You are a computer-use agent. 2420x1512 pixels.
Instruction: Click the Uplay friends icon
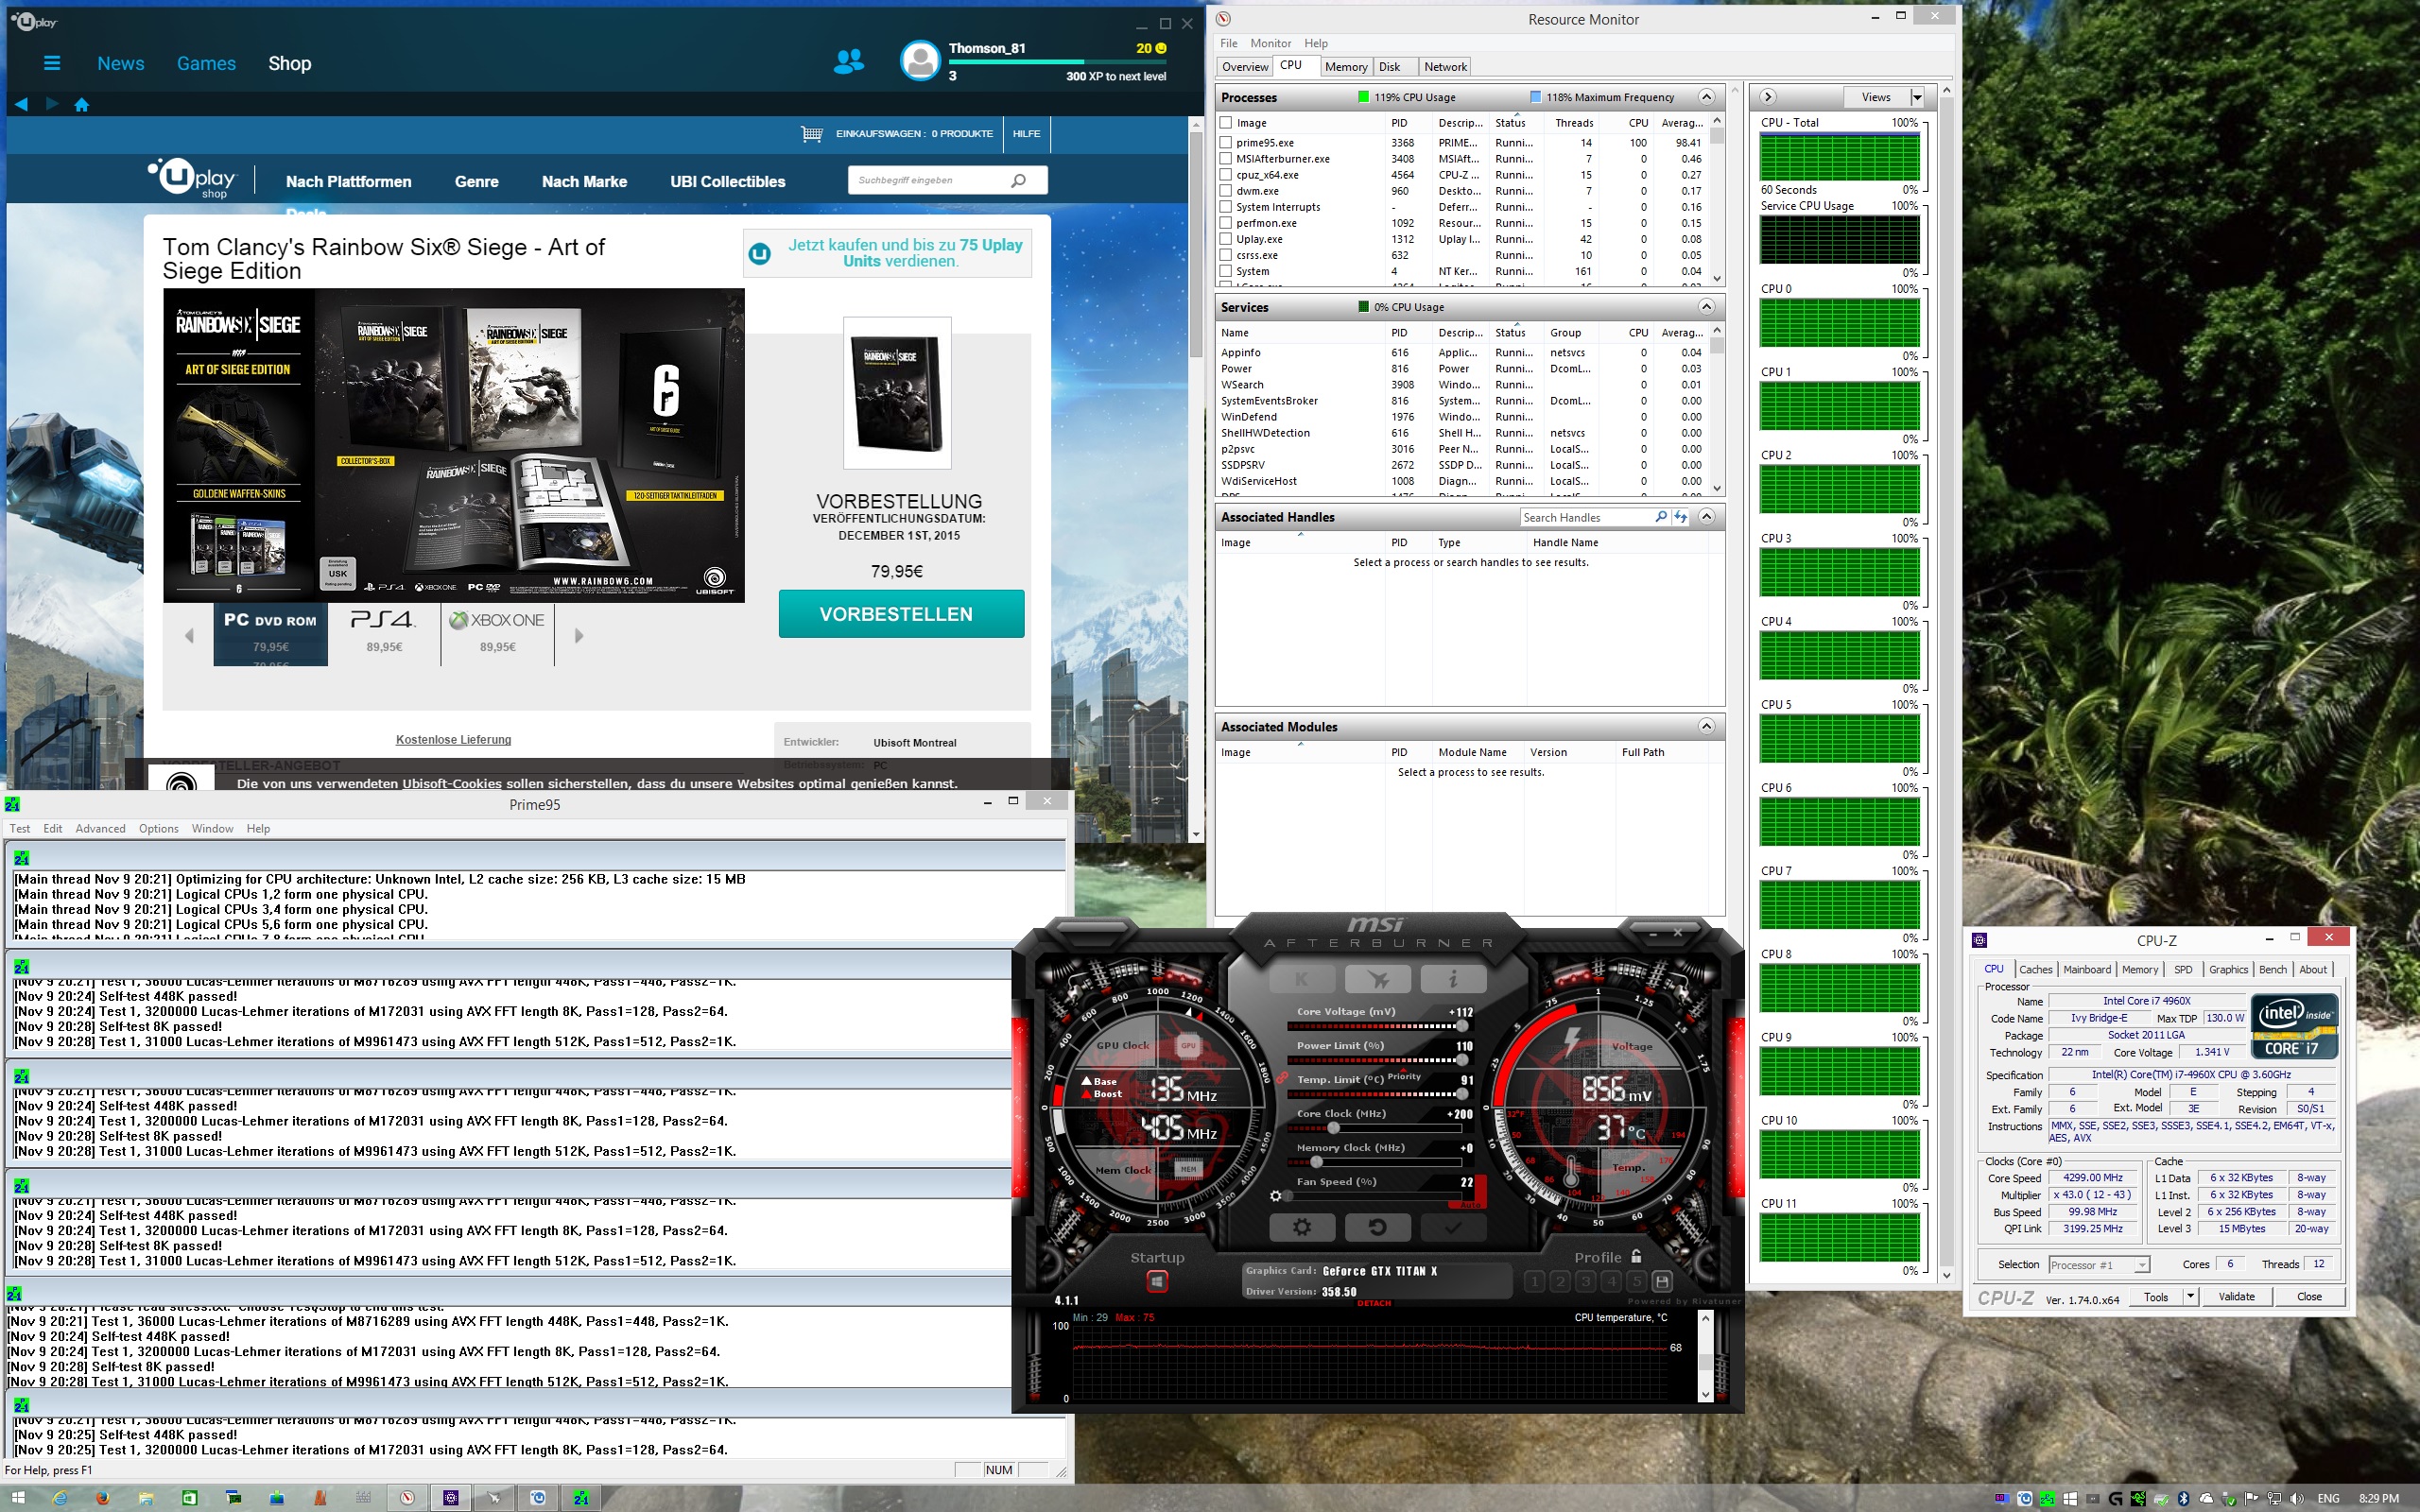click(x=848, y=62)
